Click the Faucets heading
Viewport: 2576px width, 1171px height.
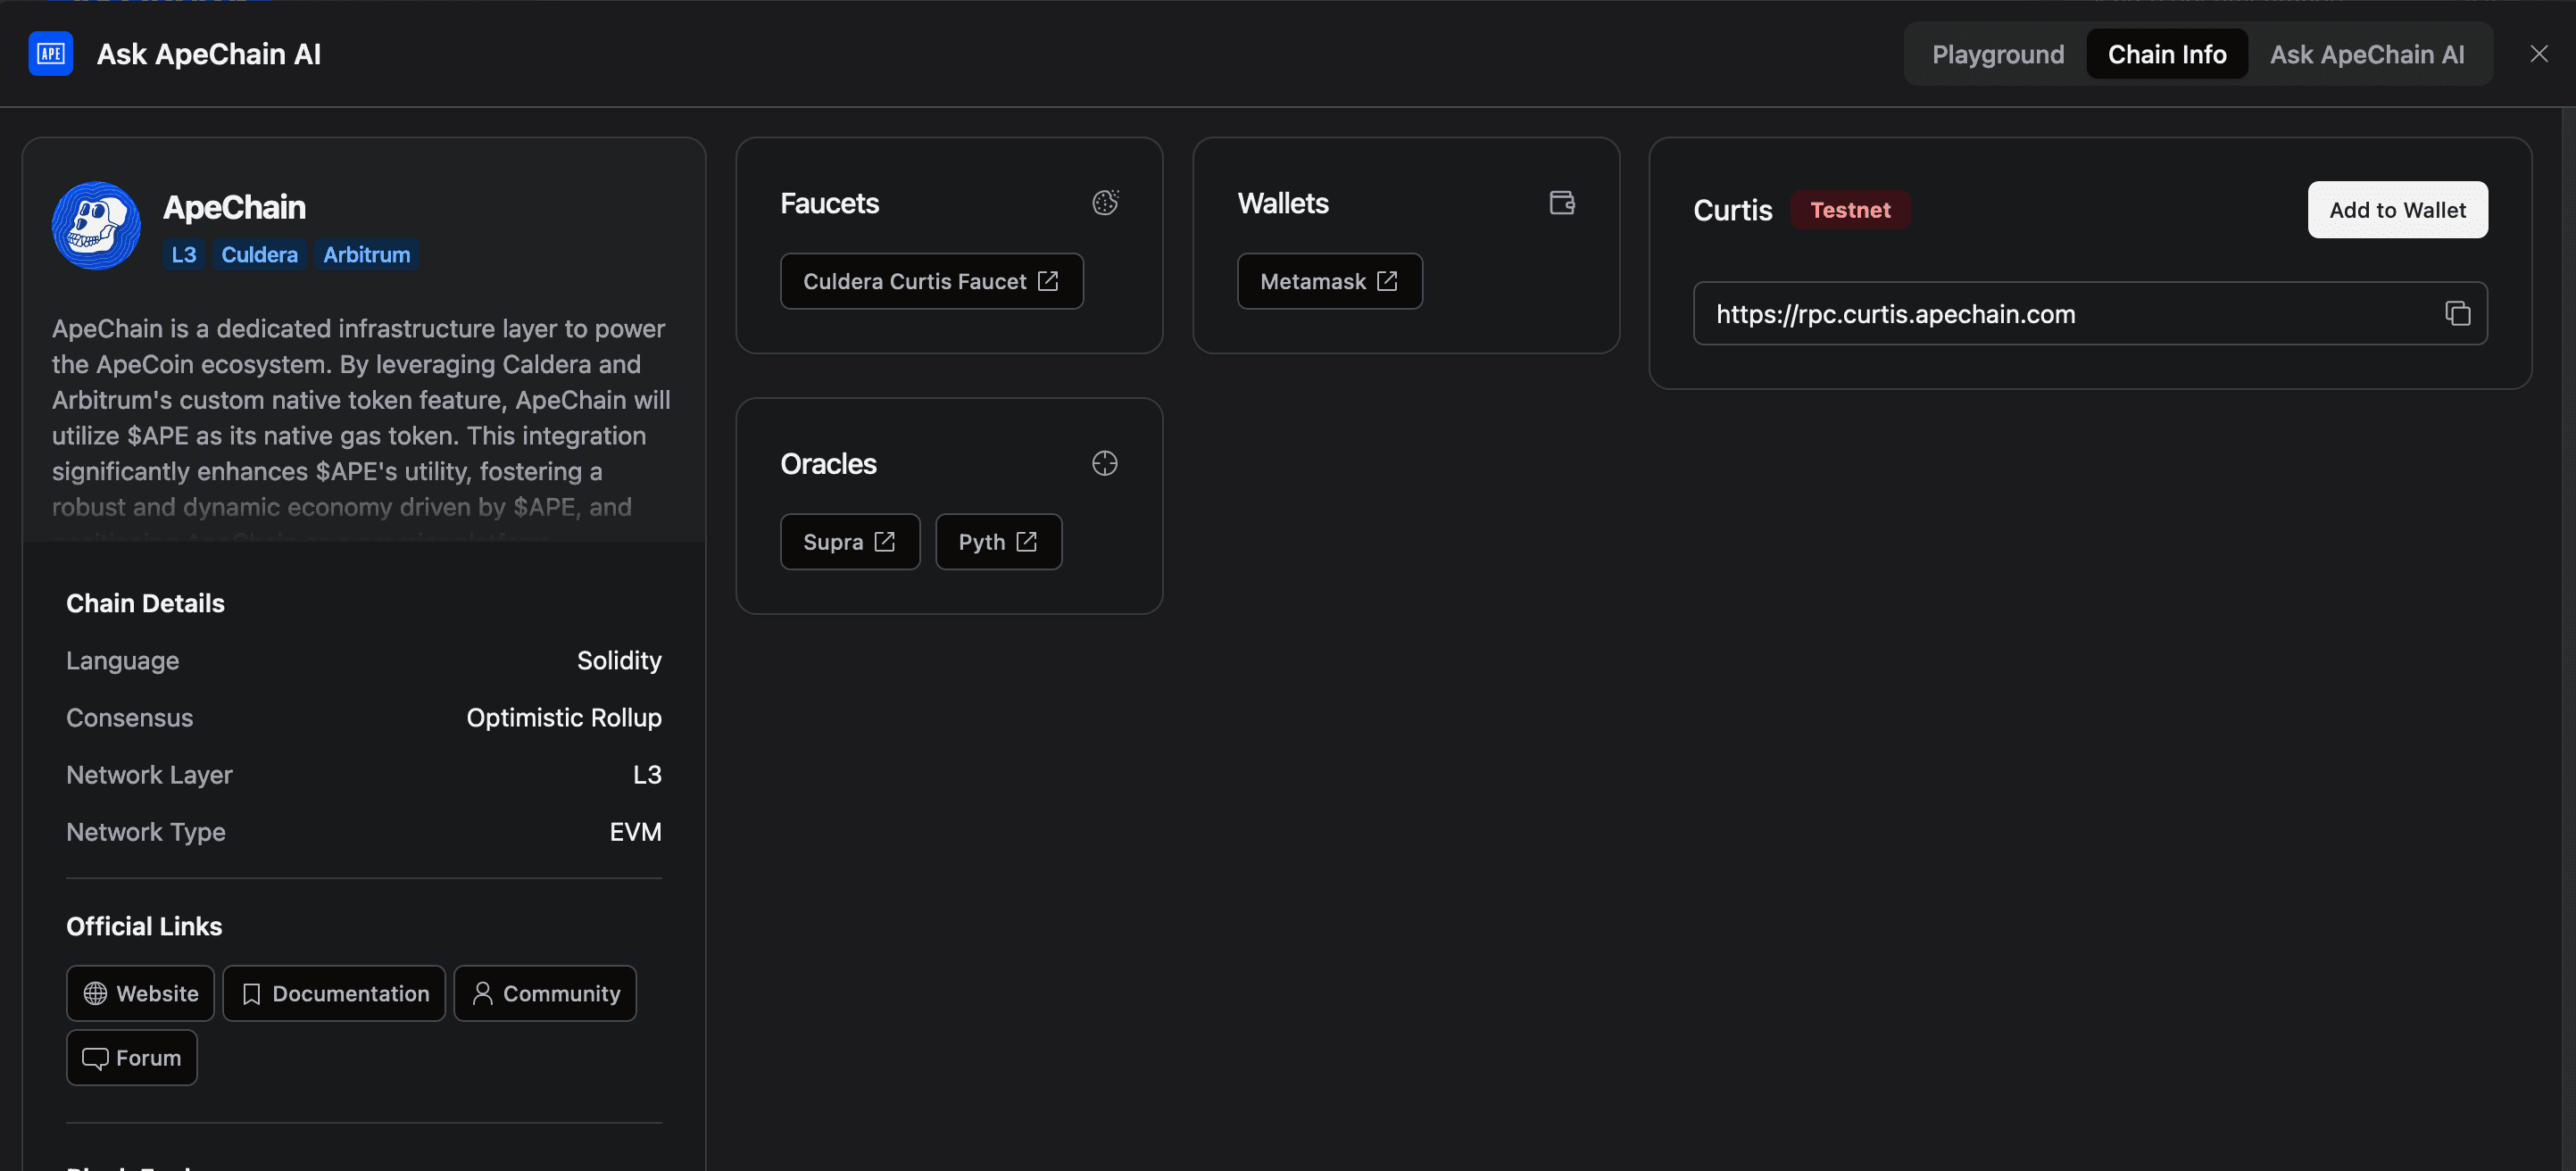(x=829, y=203)
